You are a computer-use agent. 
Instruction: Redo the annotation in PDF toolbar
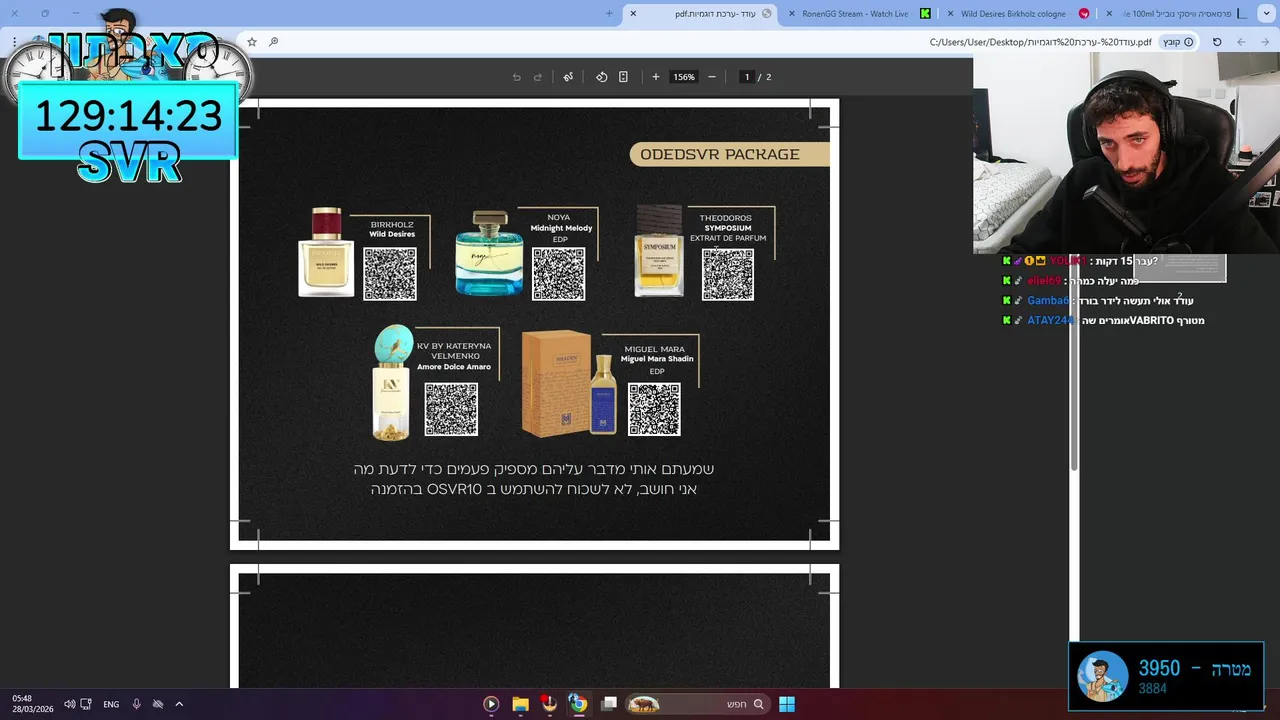click(537, 77)
